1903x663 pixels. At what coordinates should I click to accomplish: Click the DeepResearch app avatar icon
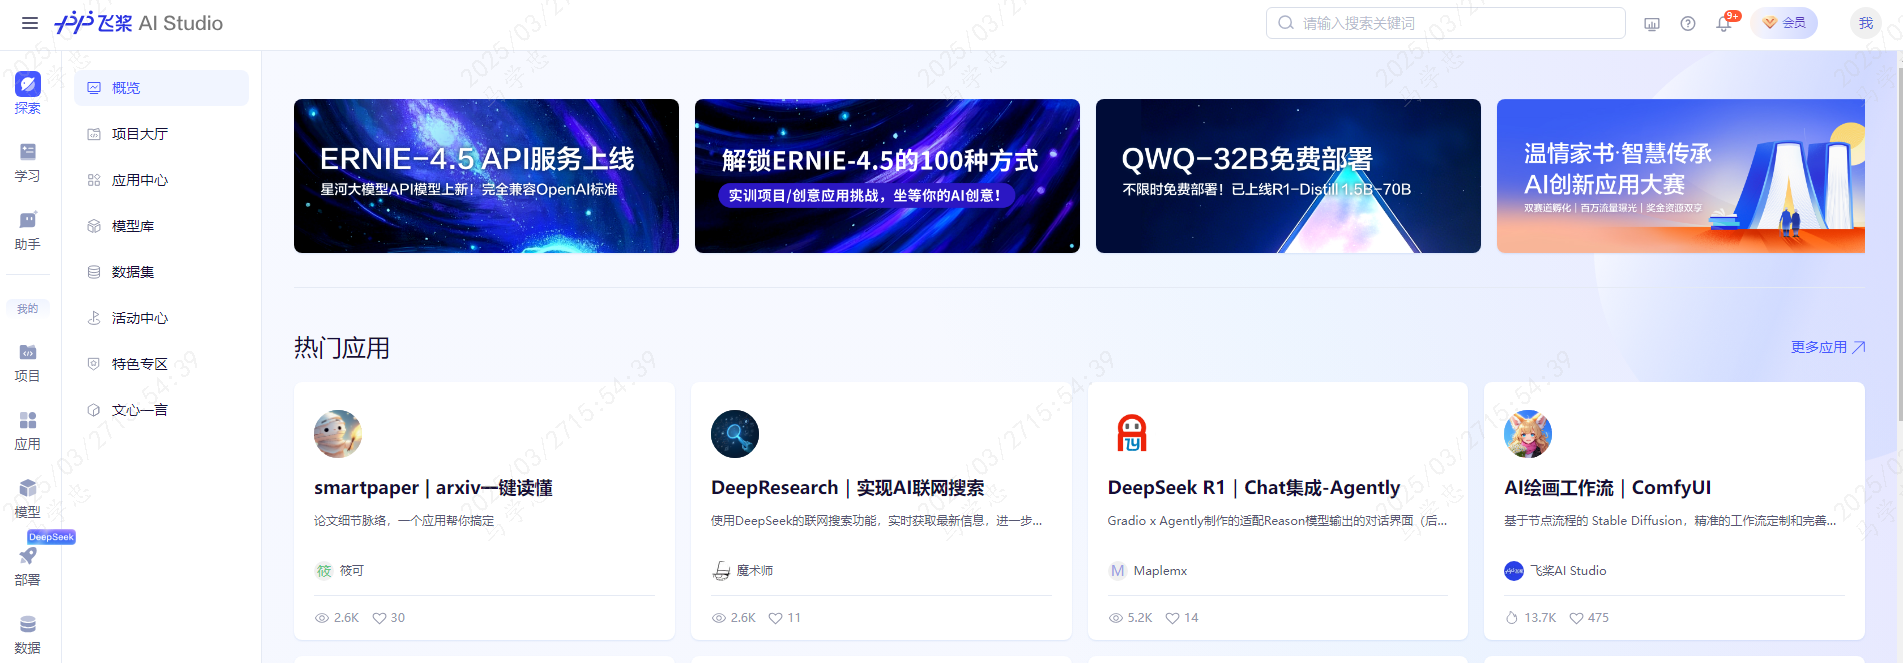[735, 434]
